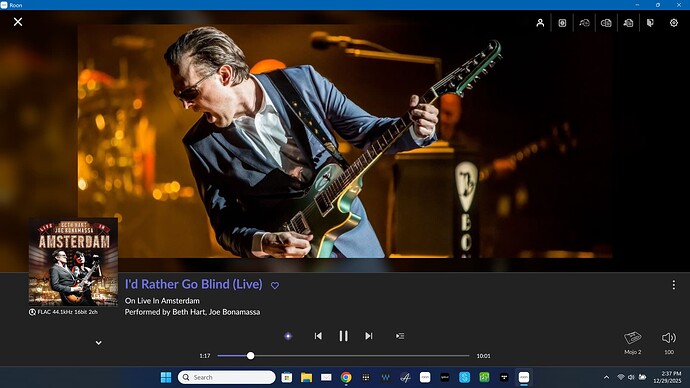The width and height of the screenshot is (690, 388).
Task: Open the three-dot track options menu
Action: [x=673, y=285]
